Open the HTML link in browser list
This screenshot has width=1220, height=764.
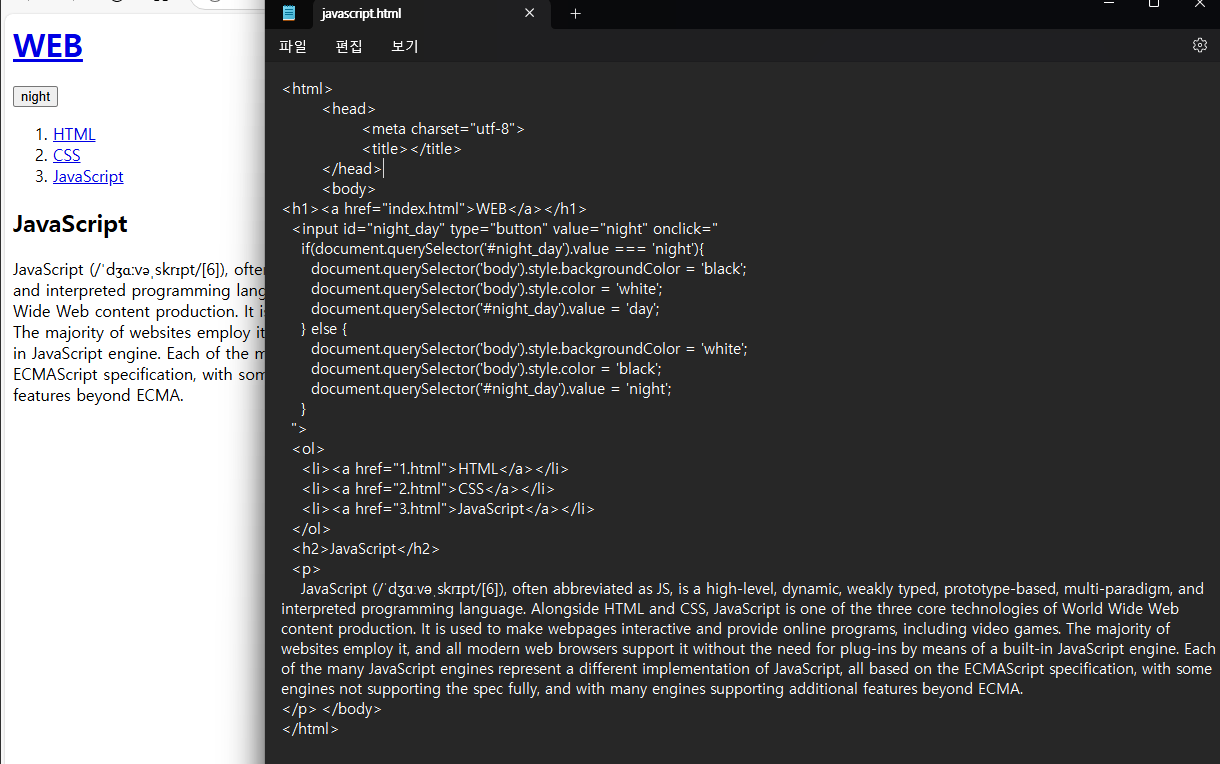(x=74, y=134)
